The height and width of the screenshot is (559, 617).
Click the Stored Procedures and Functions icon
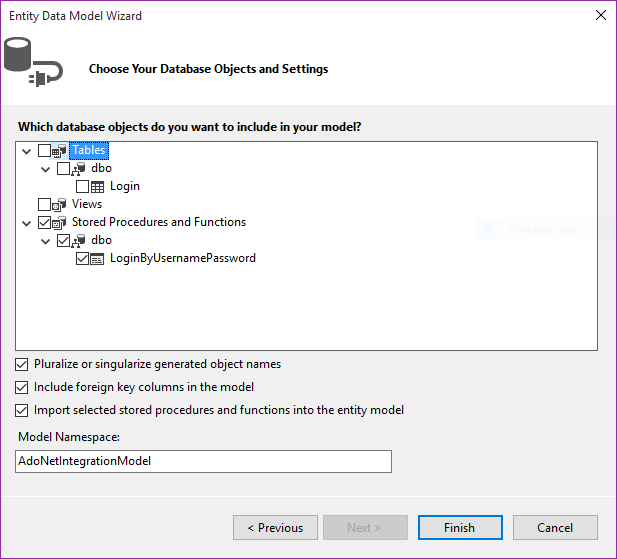click(x=59, y=223)
